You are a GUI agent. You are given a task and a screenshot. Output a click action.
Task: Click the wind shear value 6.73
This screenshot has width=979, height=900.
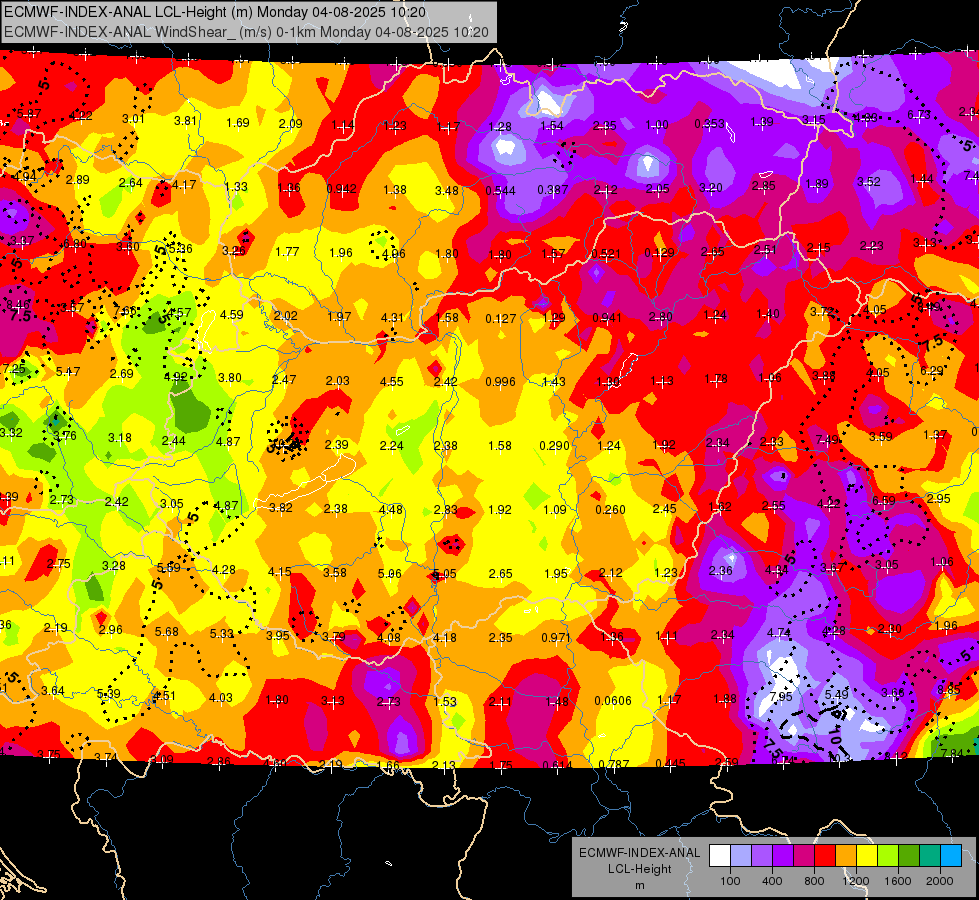pyautogui.click(x=919, y=114)
